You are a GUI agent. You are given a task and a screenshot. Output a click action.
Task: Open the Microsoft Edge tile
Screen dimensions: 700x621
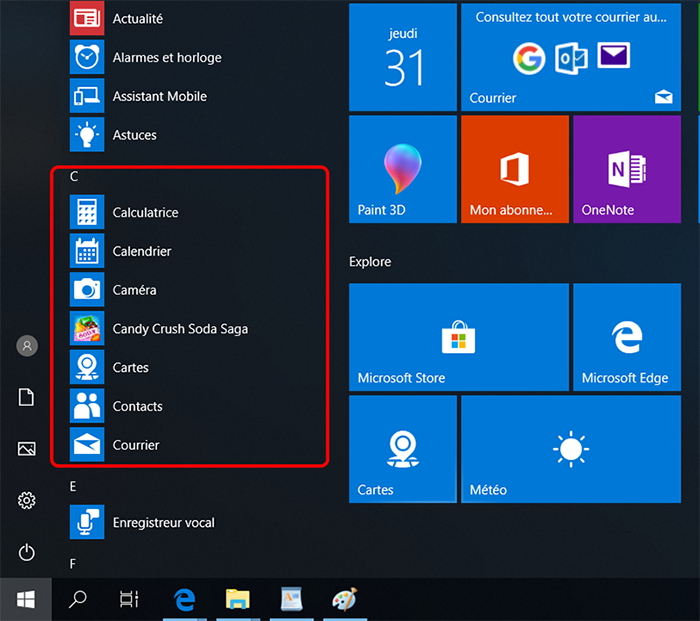tap(627, 337)
